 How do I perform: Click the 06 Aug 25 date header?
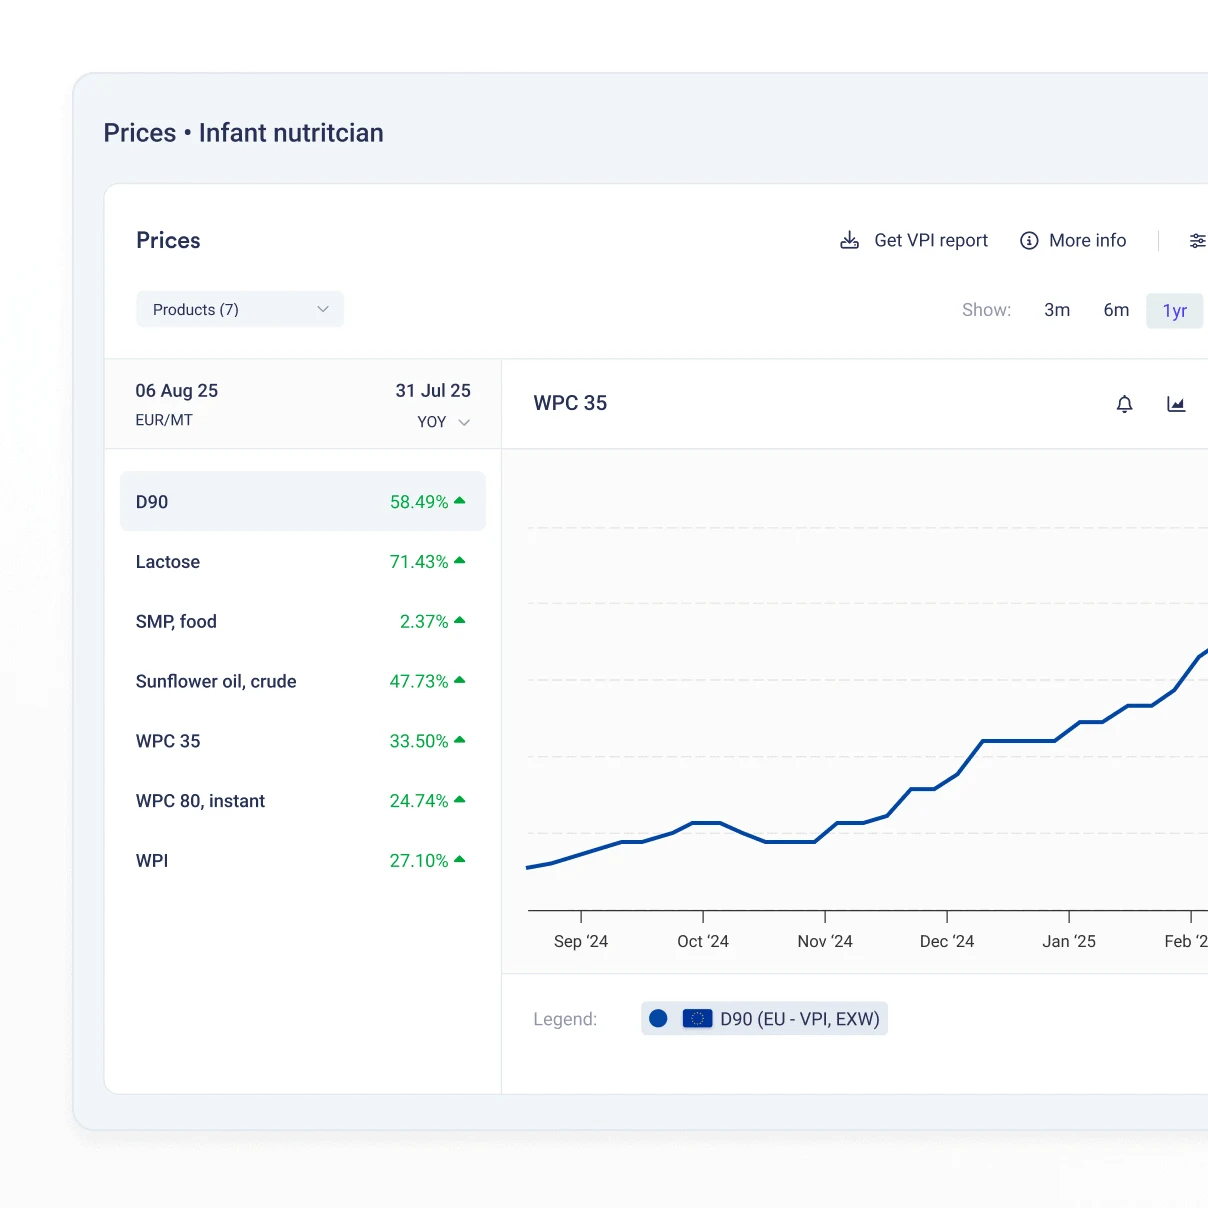(x=177, y=391)
